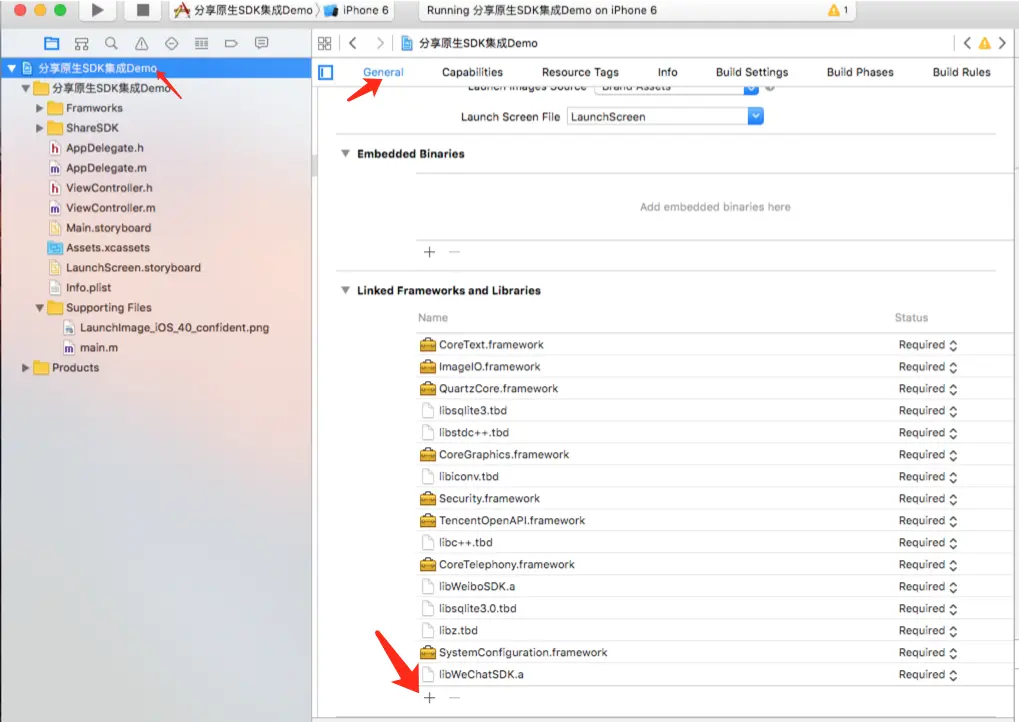Toggle the project and targets list sidebar
Image resolution: width=1019 pixels, height=722 pixels.
click(x=326, y=72)
